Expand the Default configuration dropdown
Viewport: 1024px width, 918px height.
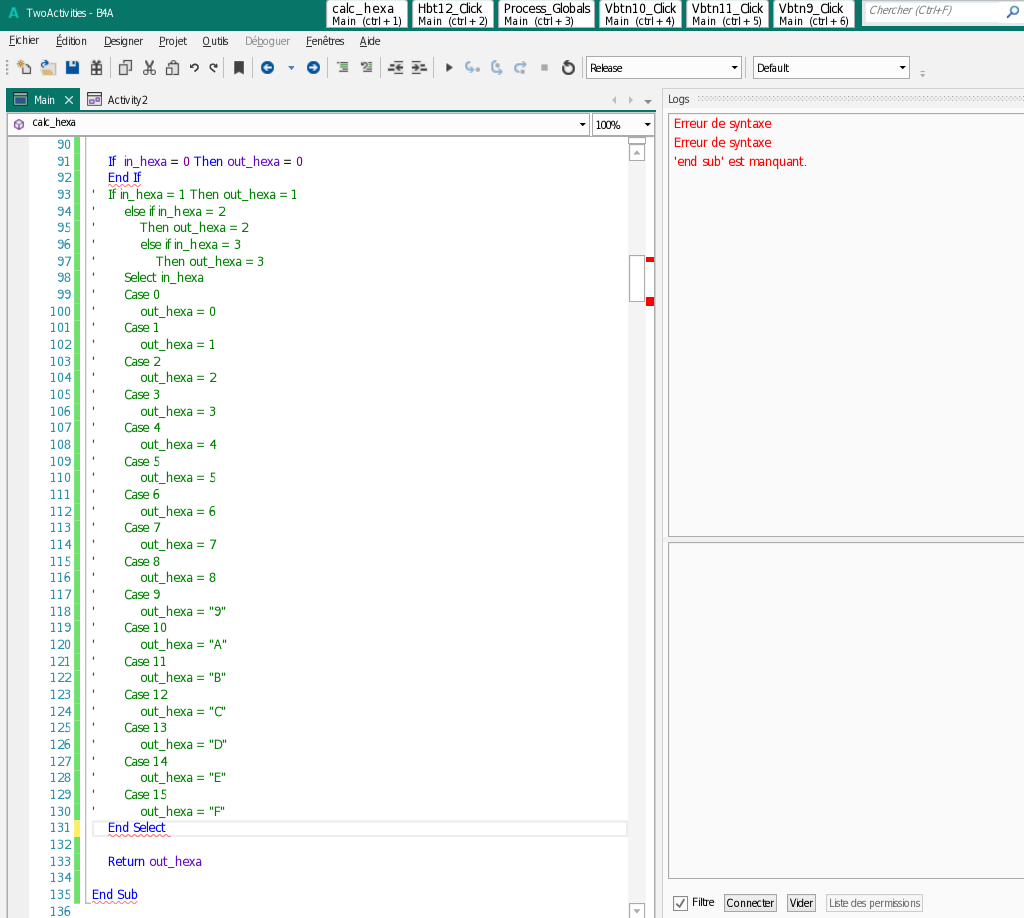tap(902, 68)
